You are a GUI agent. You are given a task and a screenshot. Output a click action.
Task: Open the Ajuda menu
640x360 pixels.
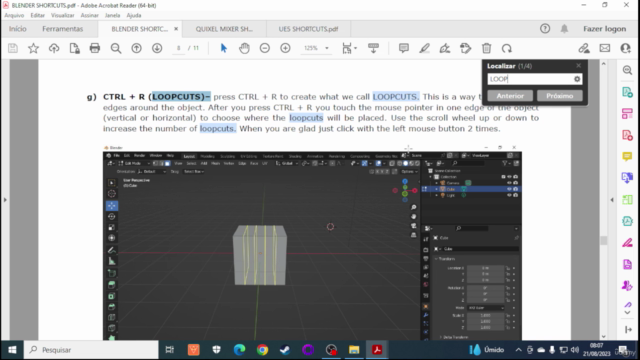pyautogui.click(x=134, y=15)
